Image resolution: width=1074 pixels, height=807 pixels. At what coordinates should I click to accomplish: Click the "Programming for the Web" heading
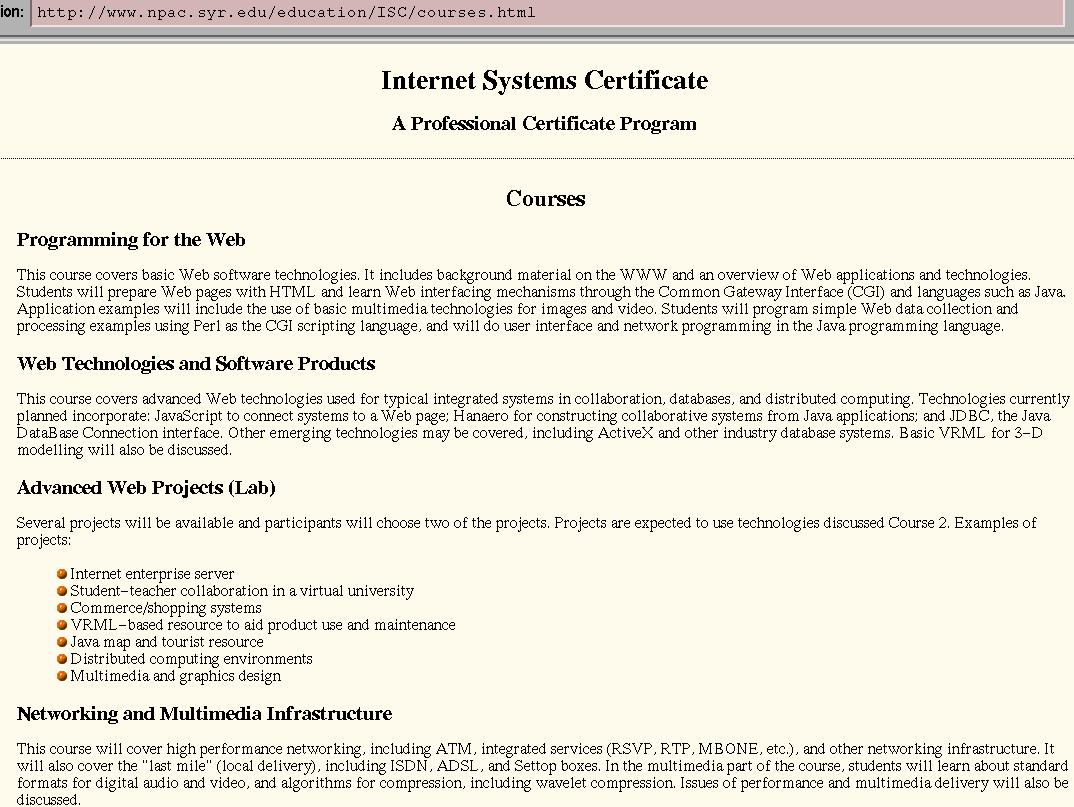[131, 240]
